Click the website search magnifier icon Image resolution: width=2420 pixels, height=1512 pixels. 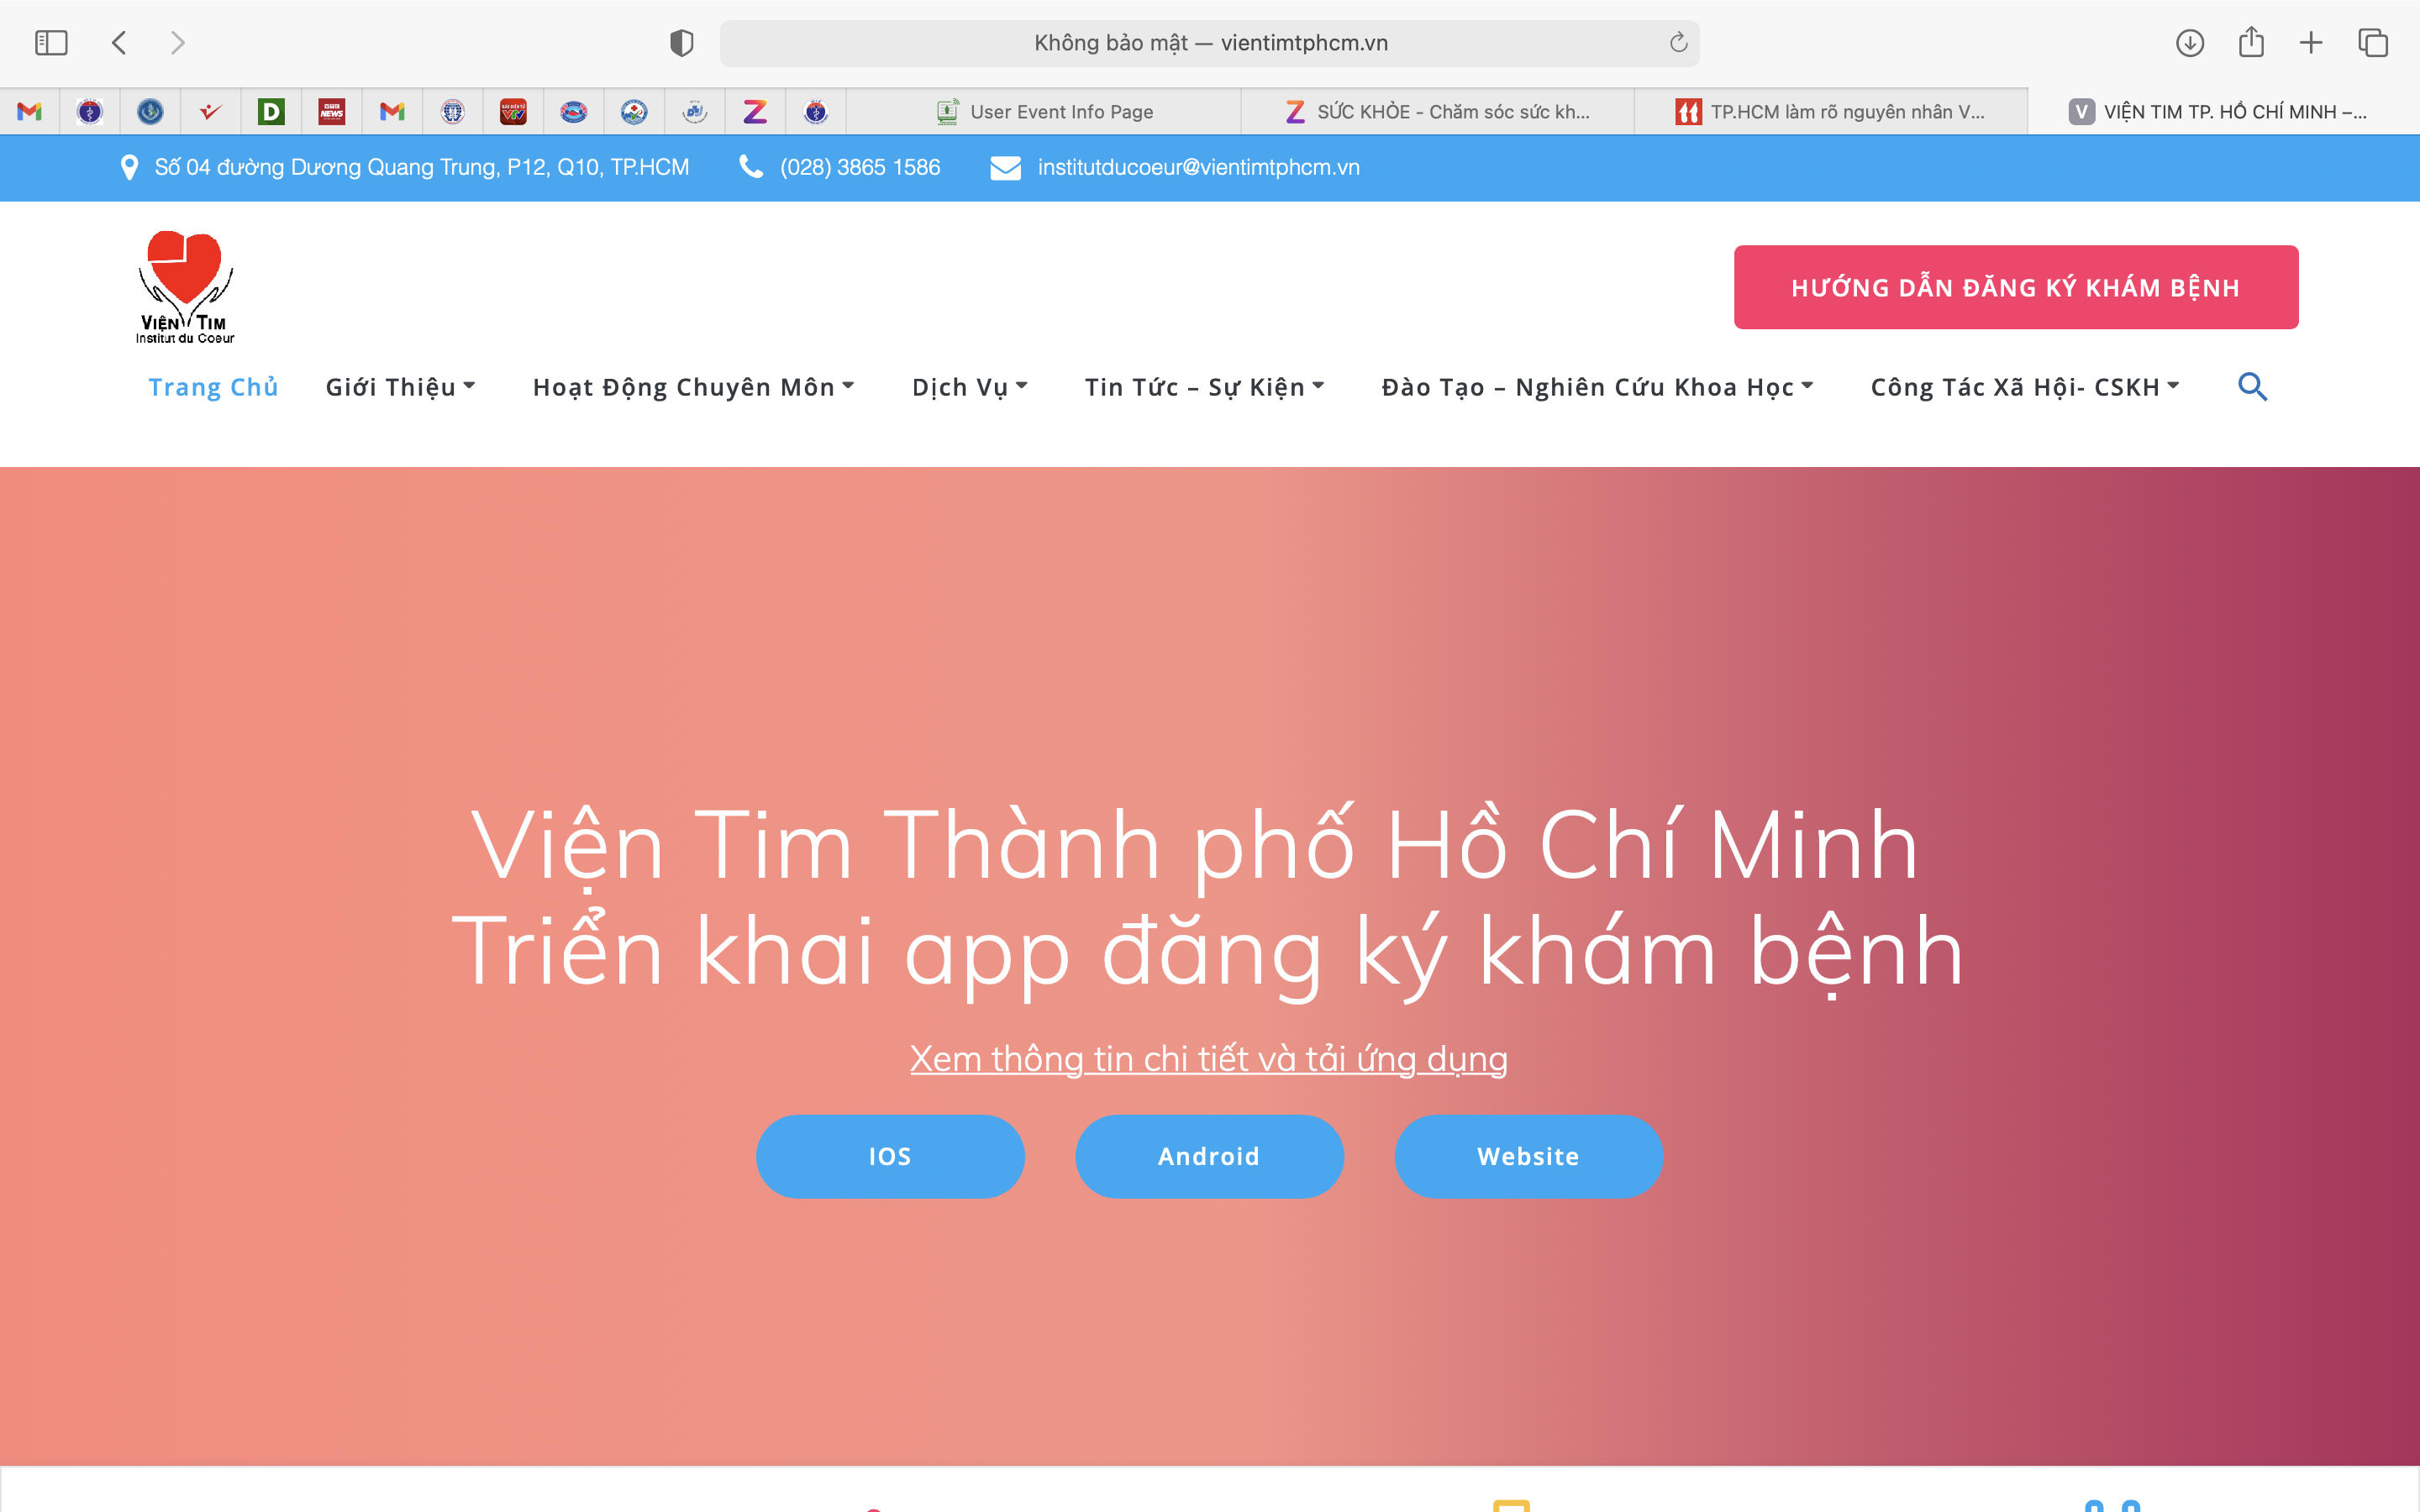[2252, 387]
